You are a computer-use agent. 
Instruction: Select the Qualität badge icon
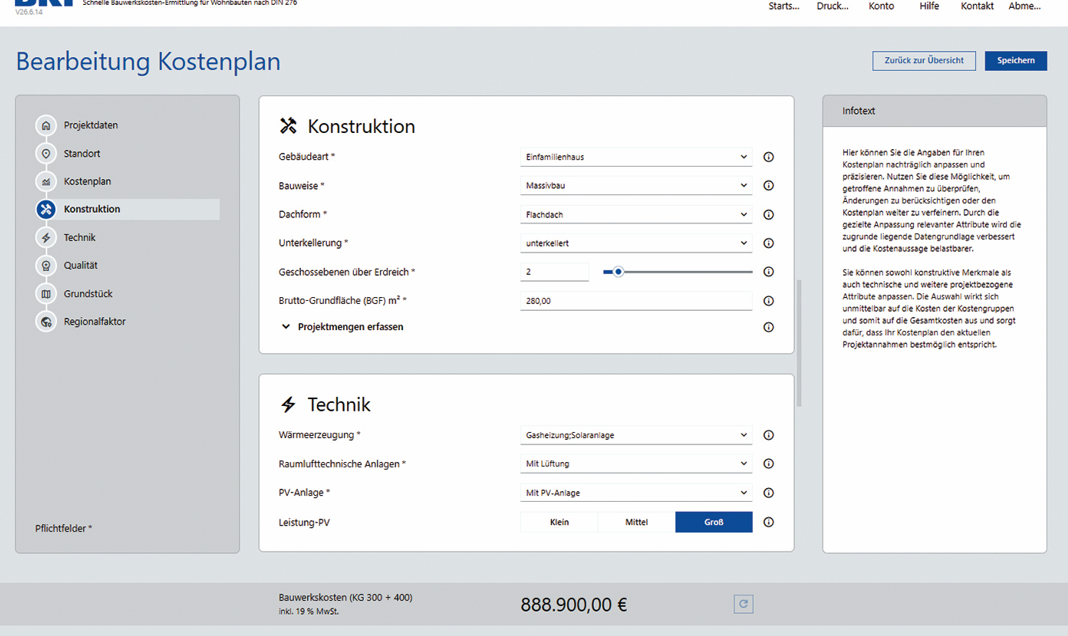46,266
